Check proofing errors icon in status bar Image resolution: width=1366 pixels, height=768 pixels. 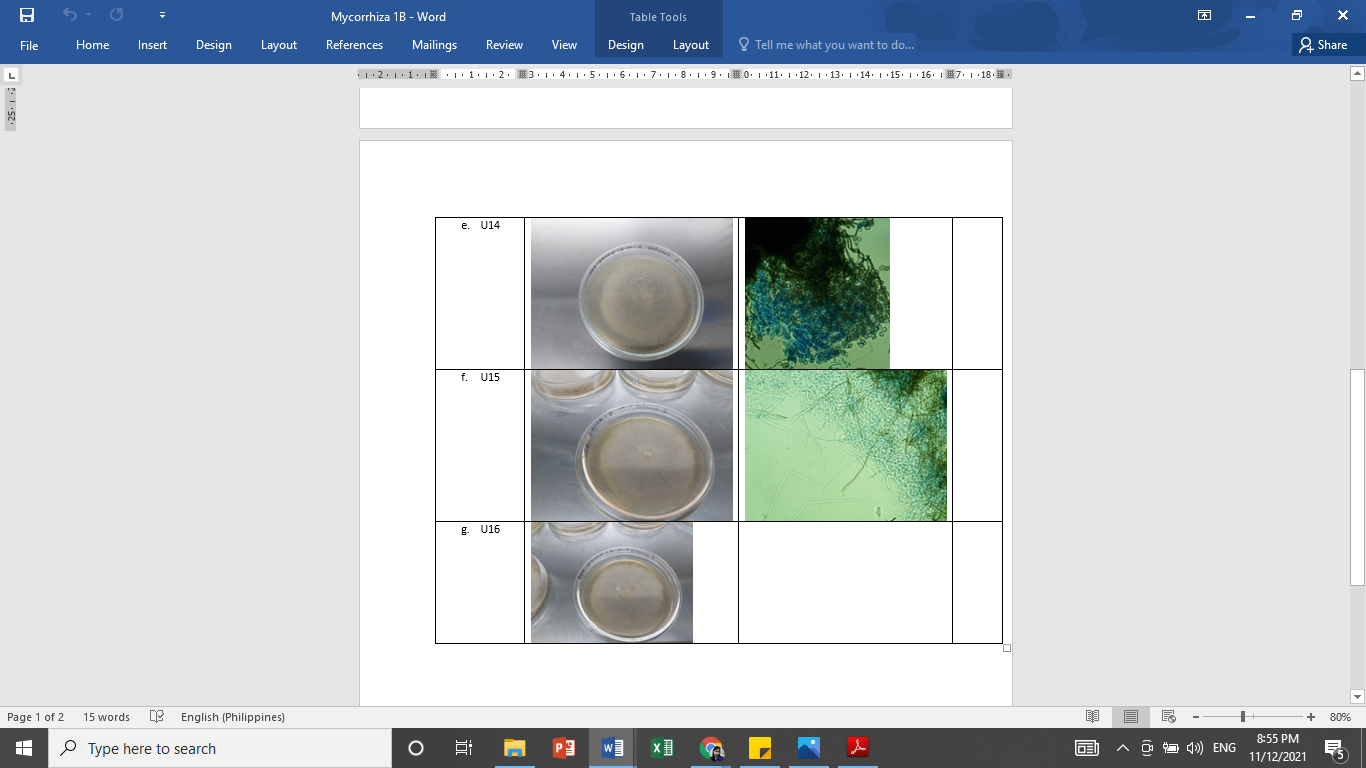click(x=156, y=717)
